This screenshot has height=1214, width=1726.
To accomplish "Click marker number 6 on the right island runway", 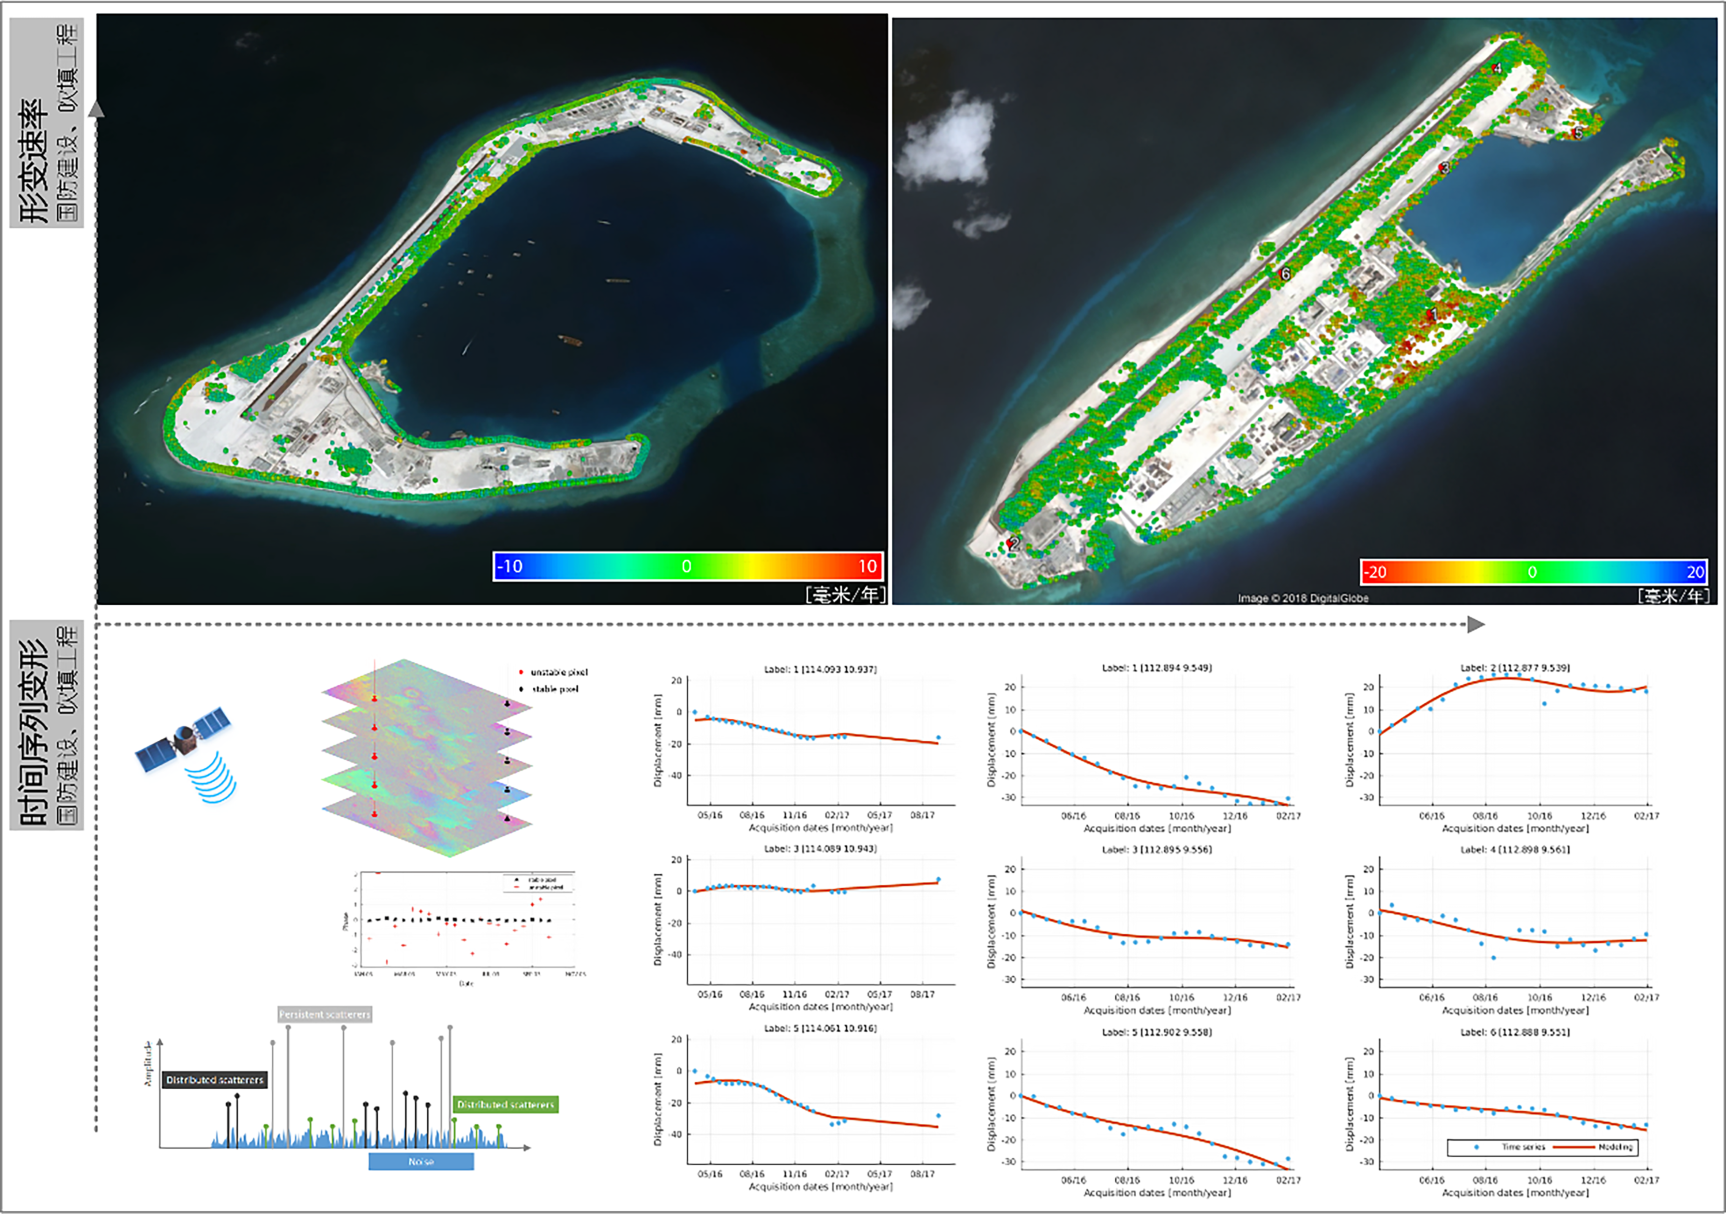I will [x=1285, y=274].
